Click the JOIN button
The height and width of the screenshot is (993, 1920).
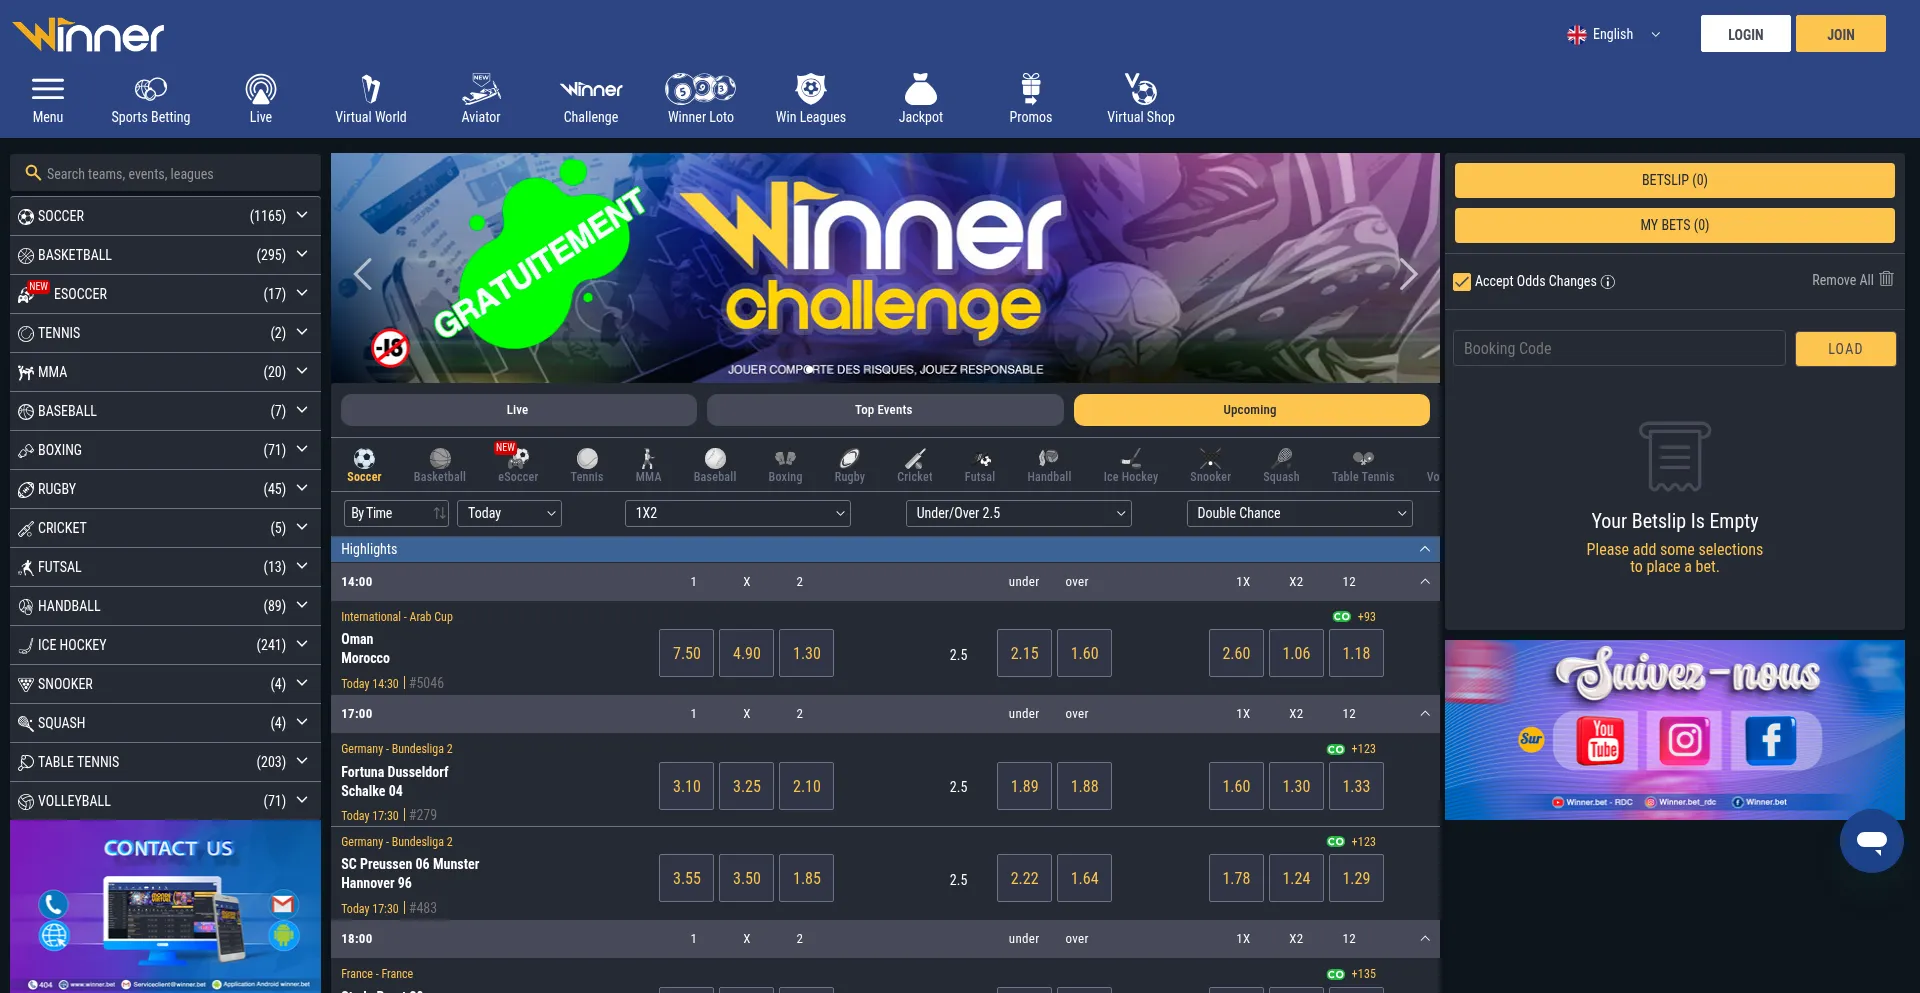click(1840, 34)
